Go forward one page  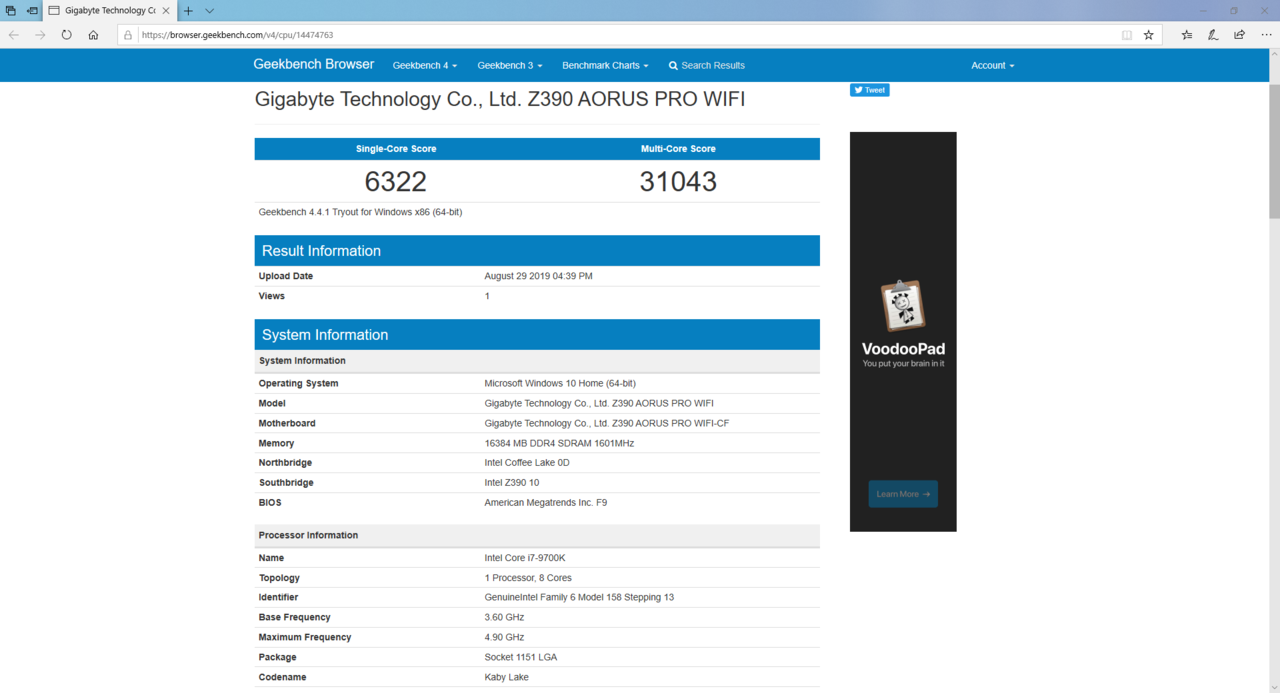(40, 34)
